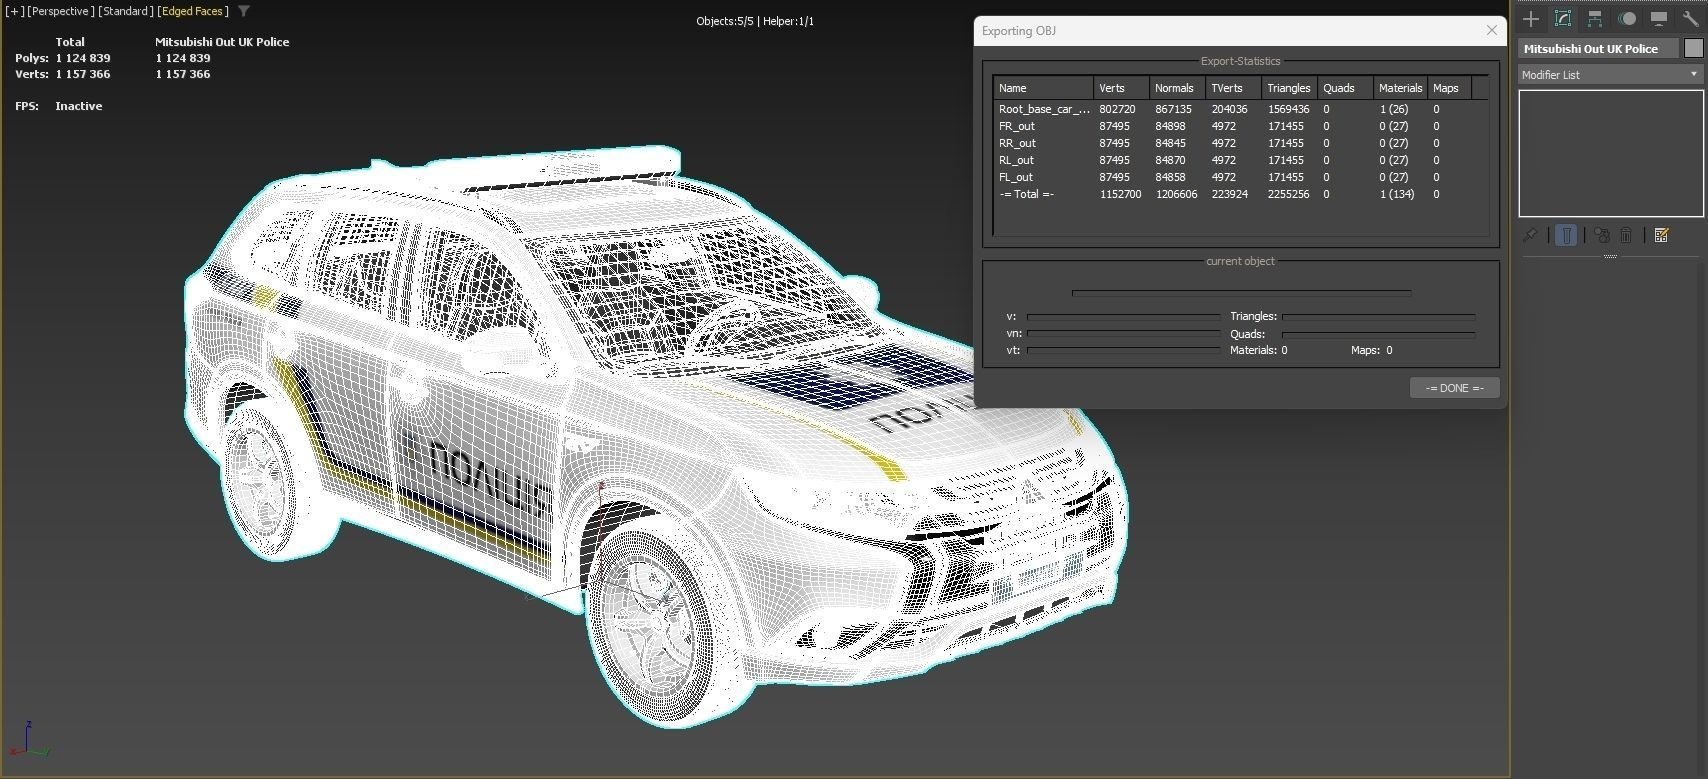Open Configure Modifier Sets icon
The width and height of the screenshot is (1708, 779).
[1662, 235]
